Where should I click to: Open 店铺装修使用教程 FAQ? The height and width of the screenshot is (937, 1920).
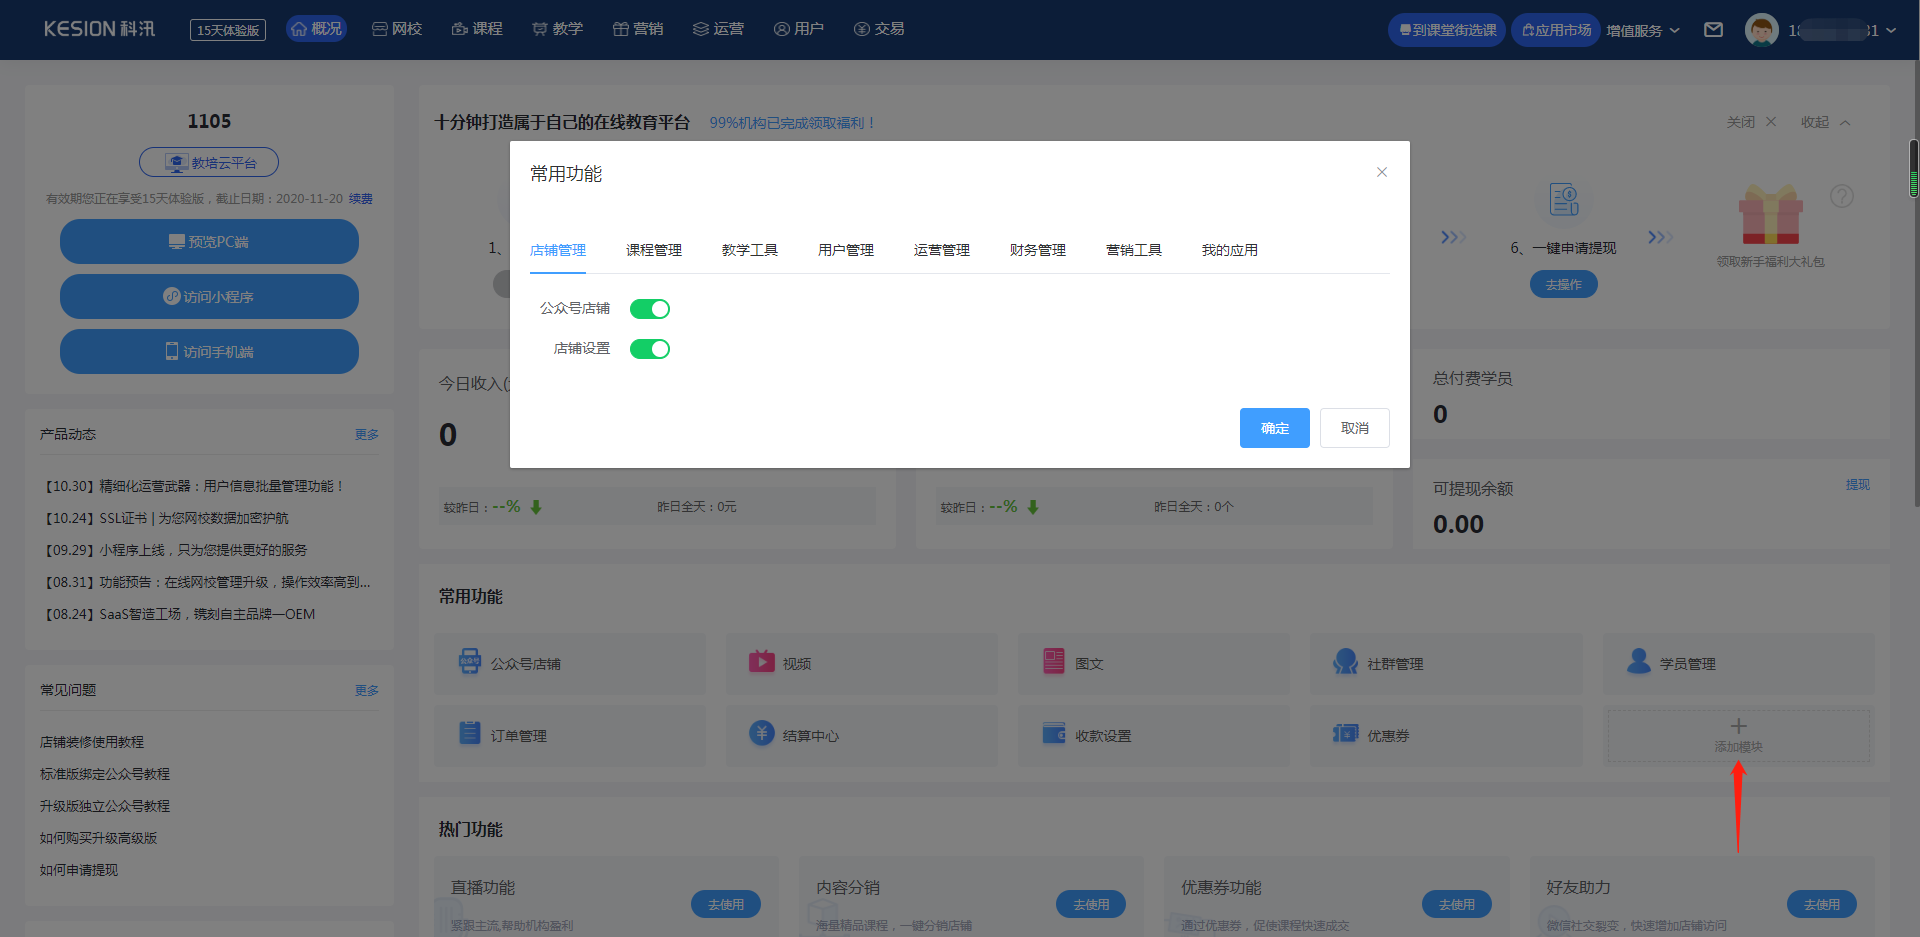92,742
